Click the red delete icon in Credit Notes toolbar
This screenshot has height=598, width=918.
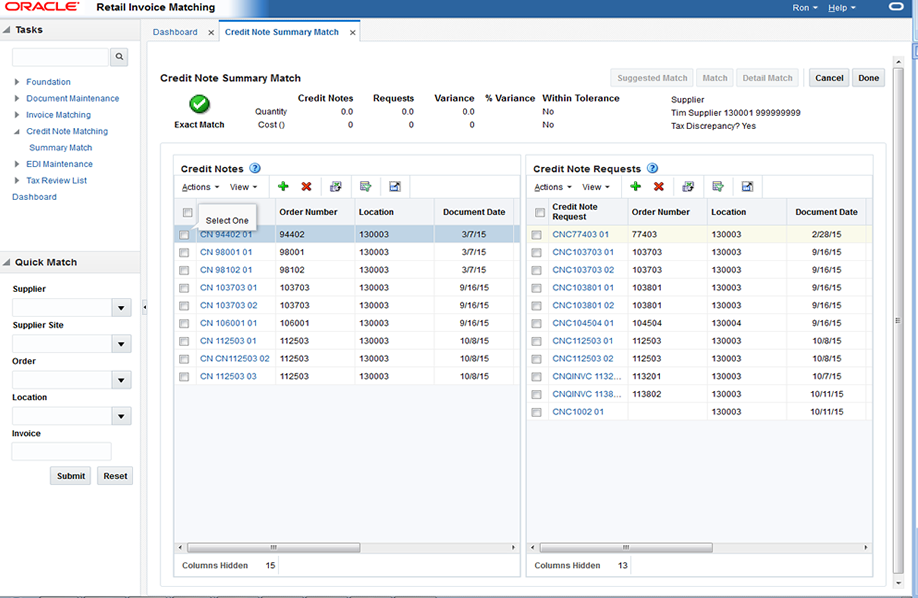click(306, 187)
